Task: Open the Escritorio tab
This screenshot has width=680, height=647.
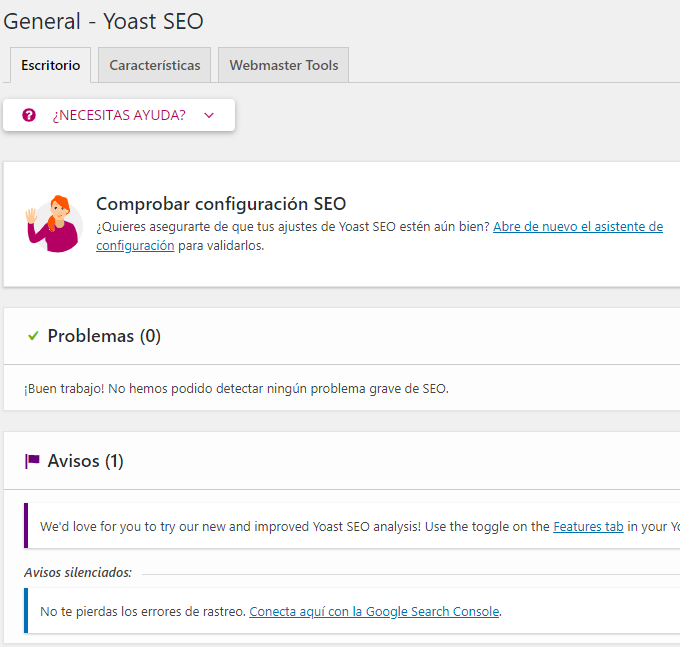Action: pyautogui.click(x=50, y=65)
